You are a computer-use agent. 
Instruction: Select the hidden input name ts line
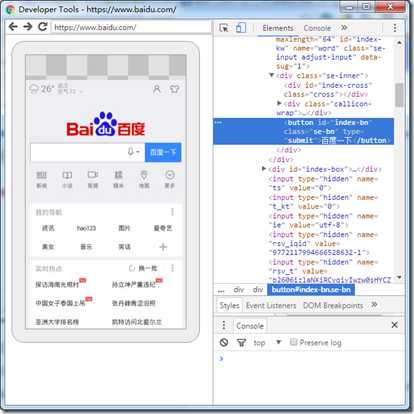(x=323, y=183)
